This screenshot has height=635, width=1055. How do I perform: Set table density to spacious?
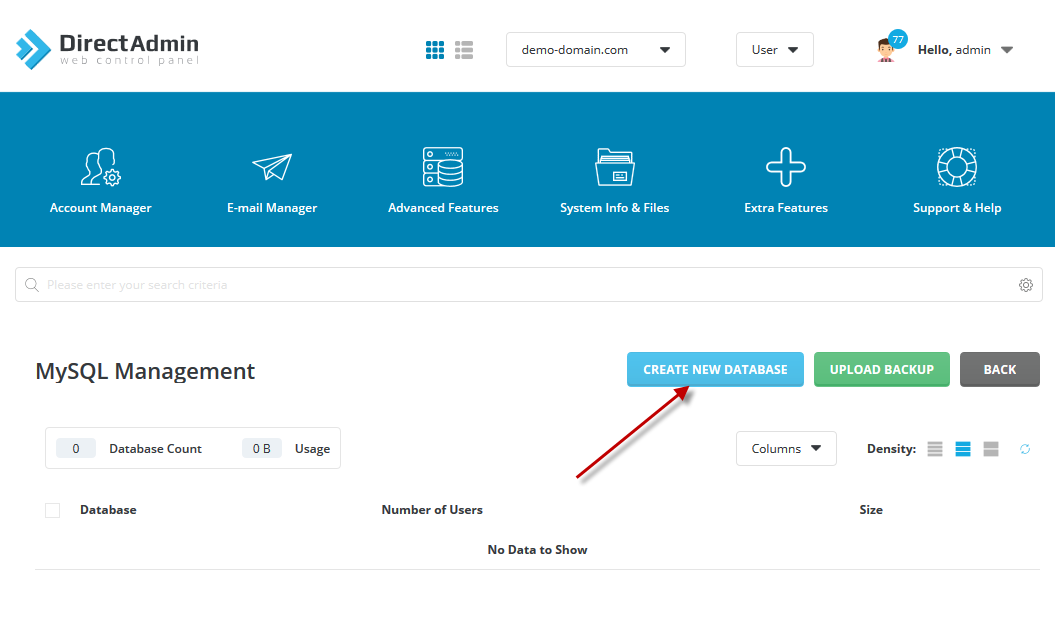pyautogui.click(x=990, y=449)
